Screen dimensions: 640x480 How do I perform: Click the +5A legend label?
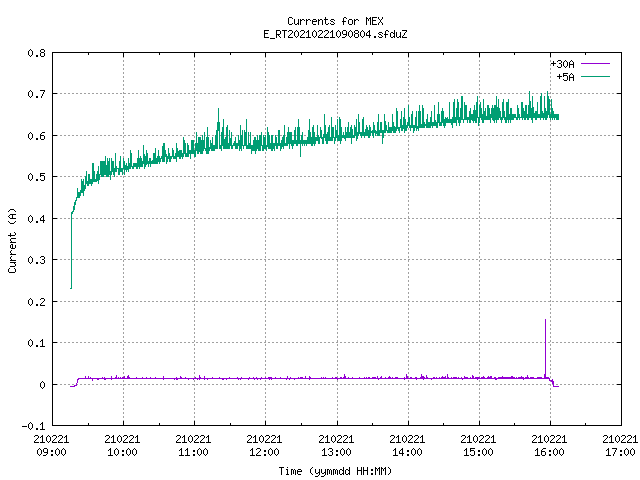pyautogui.click(x=566, y=77)
